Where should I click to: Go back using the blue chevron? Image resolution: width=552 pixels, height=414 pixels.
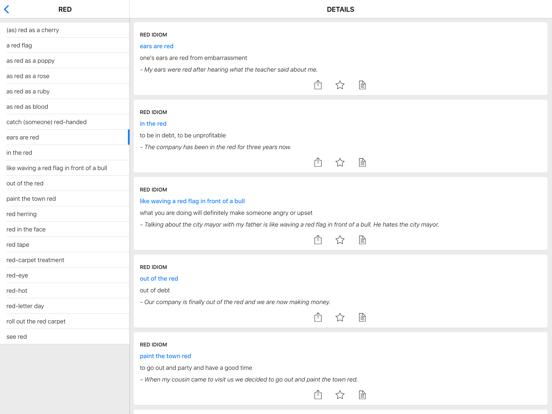6,9
